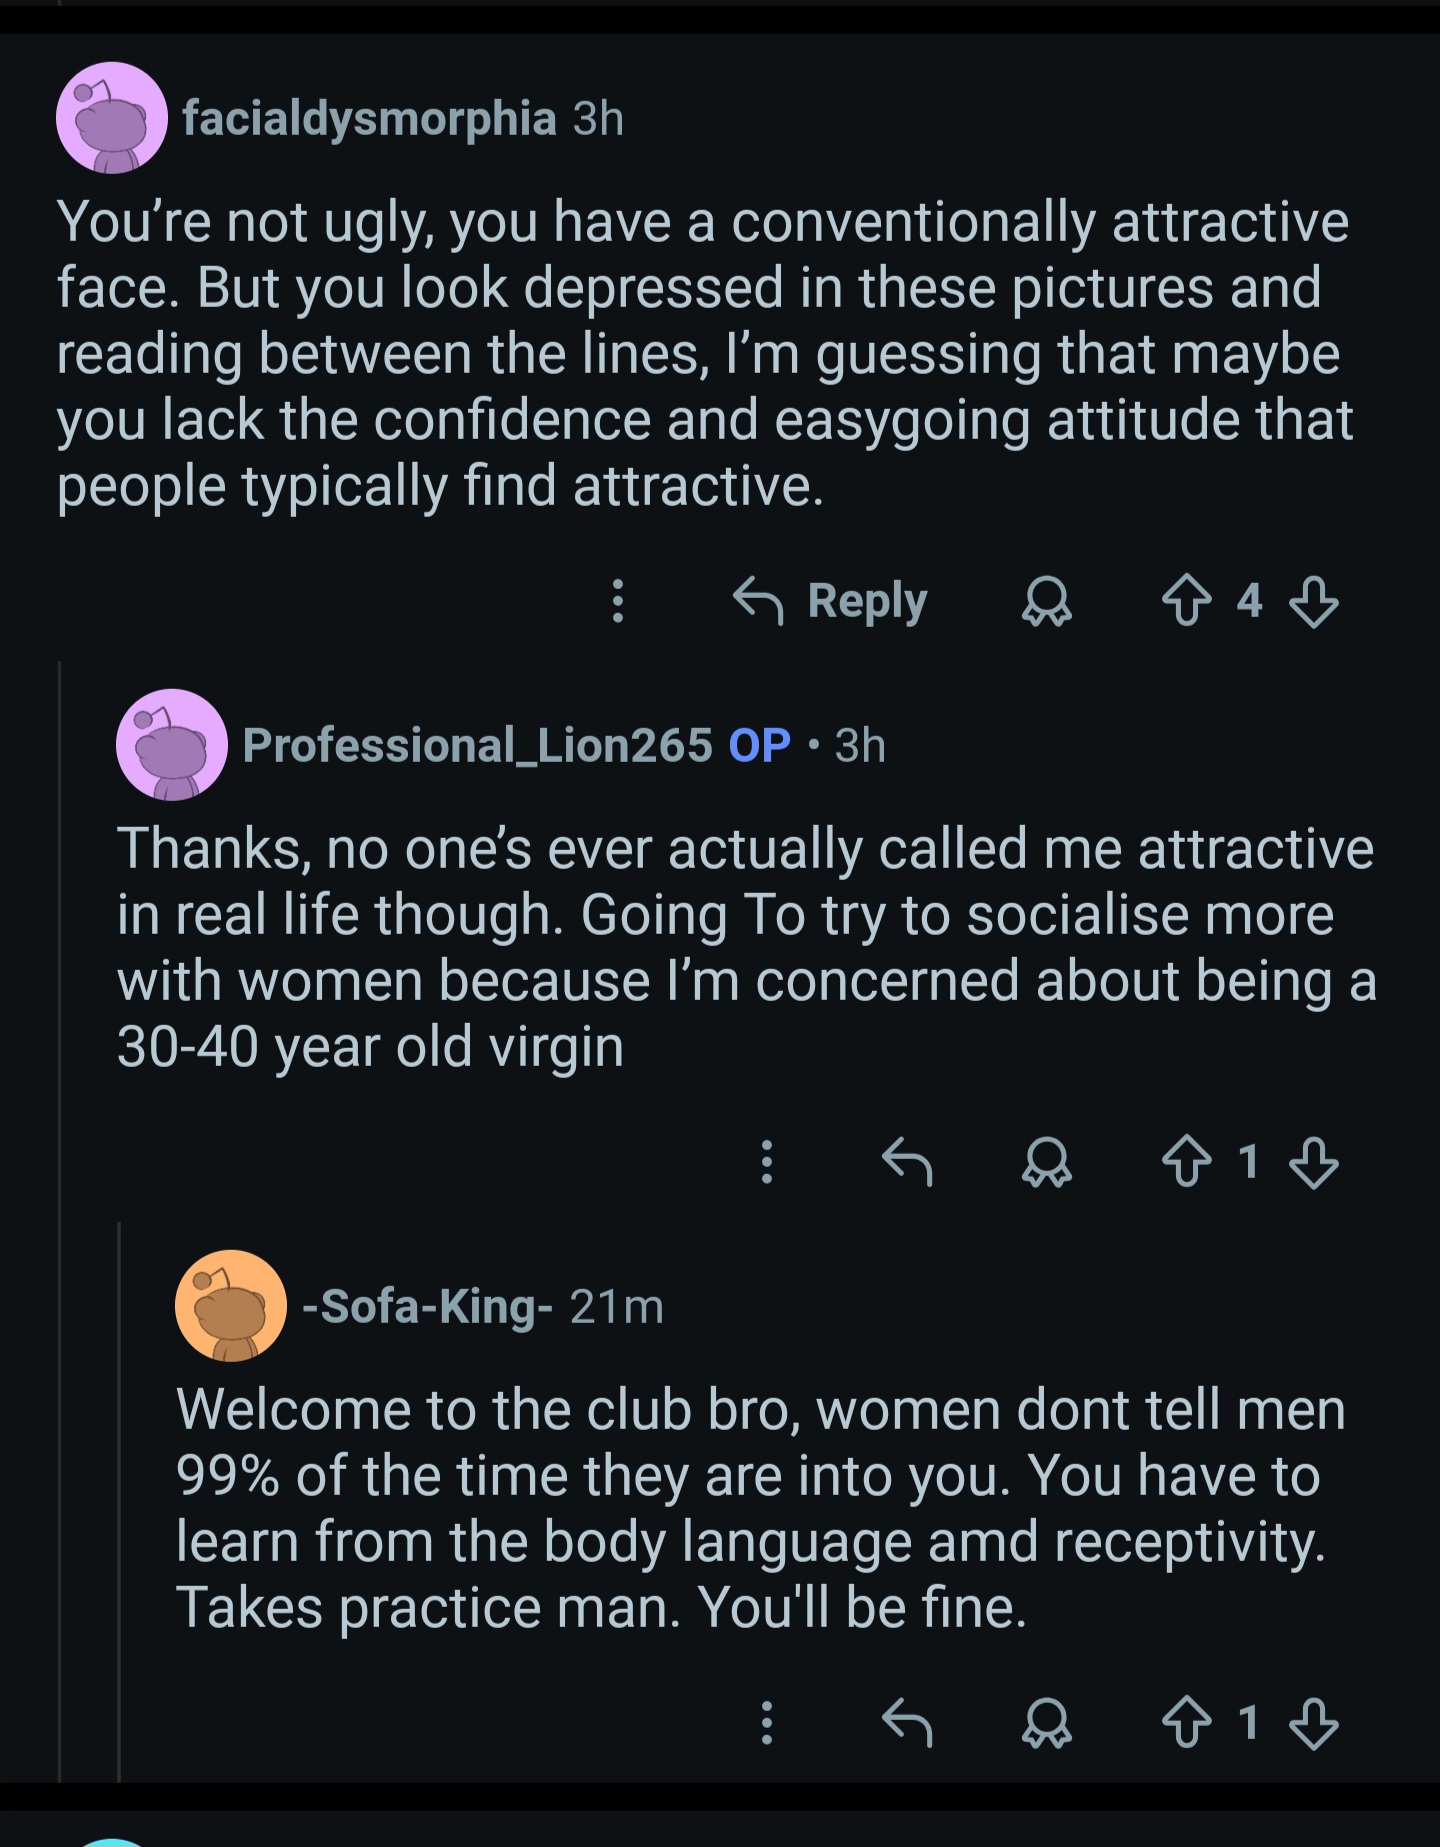Open three-dot menu on -Sofa-King-'s comment
This screenshot has height=1847, width=1440.
click(x=766, y=1723)
